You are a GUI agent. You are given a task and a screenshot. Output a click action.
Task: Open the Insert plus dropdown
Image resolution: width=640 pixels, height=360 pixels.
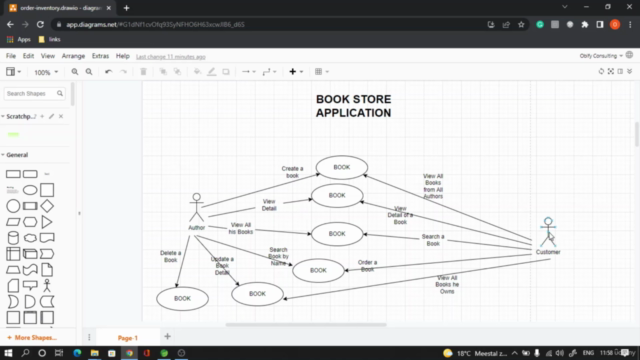point(296,72)
